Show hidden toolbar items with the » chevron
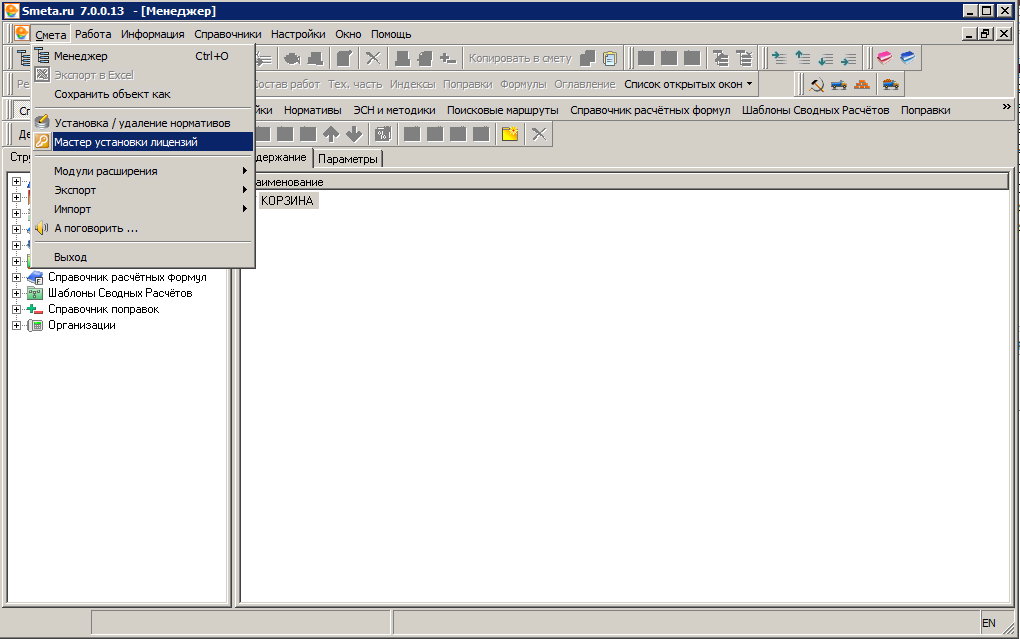The image size is (1020, 639). pos(1006,106)
